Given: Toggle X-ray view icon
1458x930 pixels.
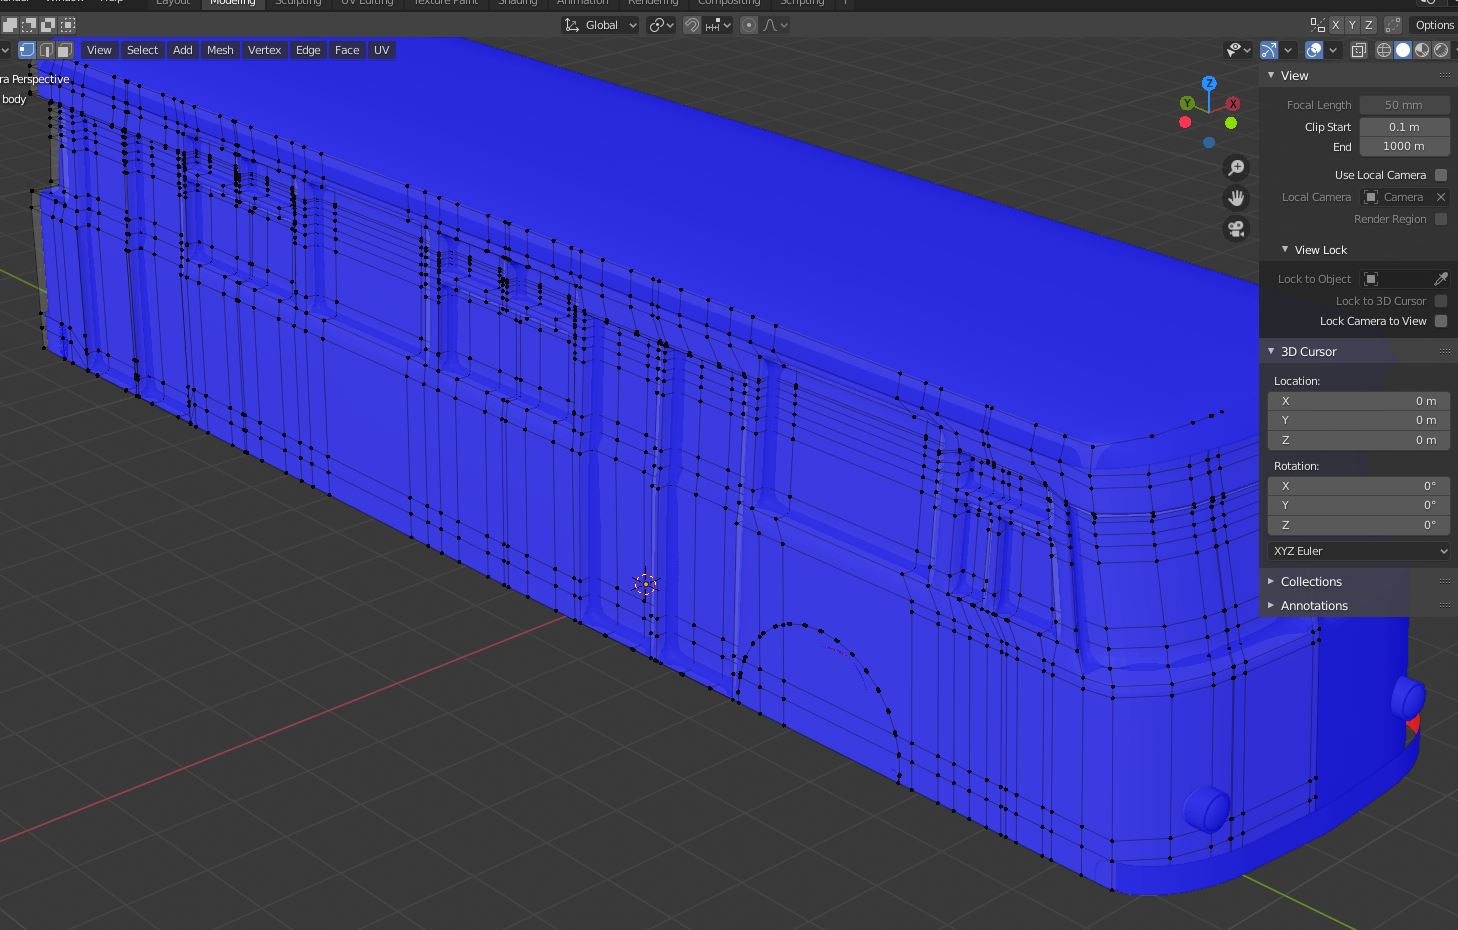Looking at the screenshot, I should [1359, 50].
